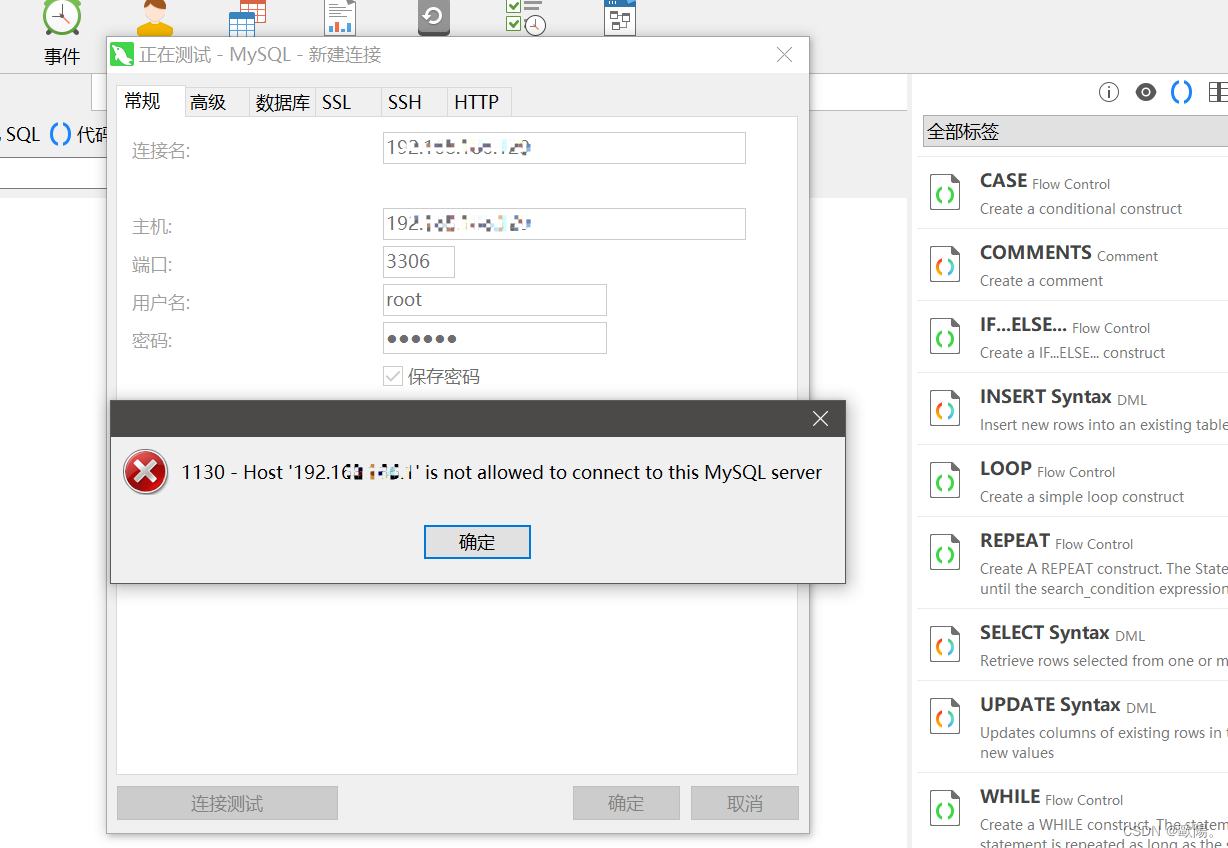The height and width of the screenshot is (848, 1228).
Task: Click the UPDATE Syntax snippet icon
Action: 945,717
